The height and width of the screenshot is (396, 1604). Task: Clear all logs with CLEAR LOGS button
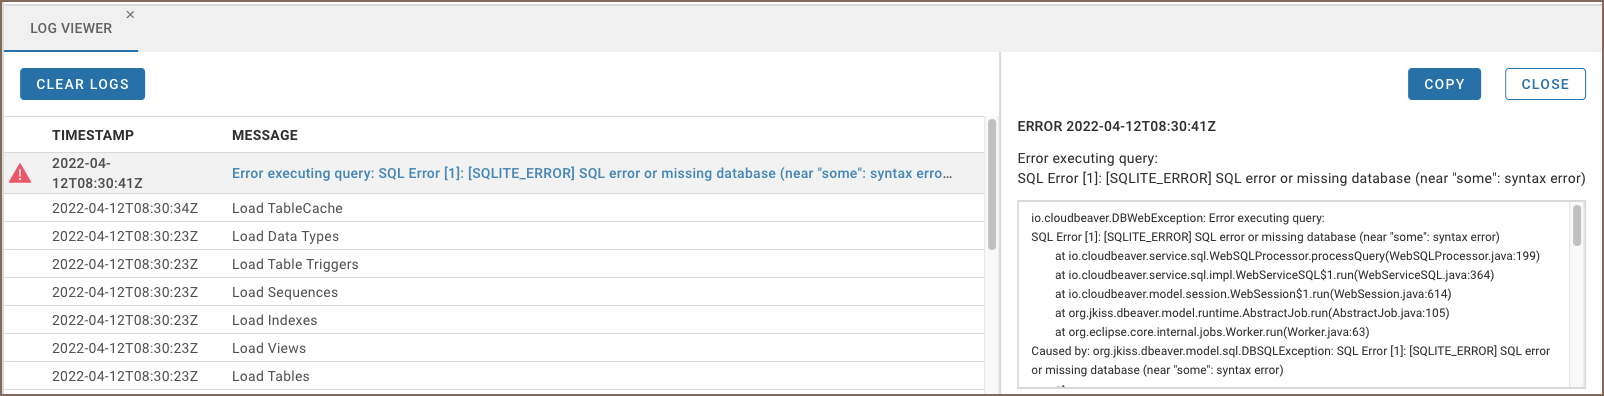pos(82,84)
